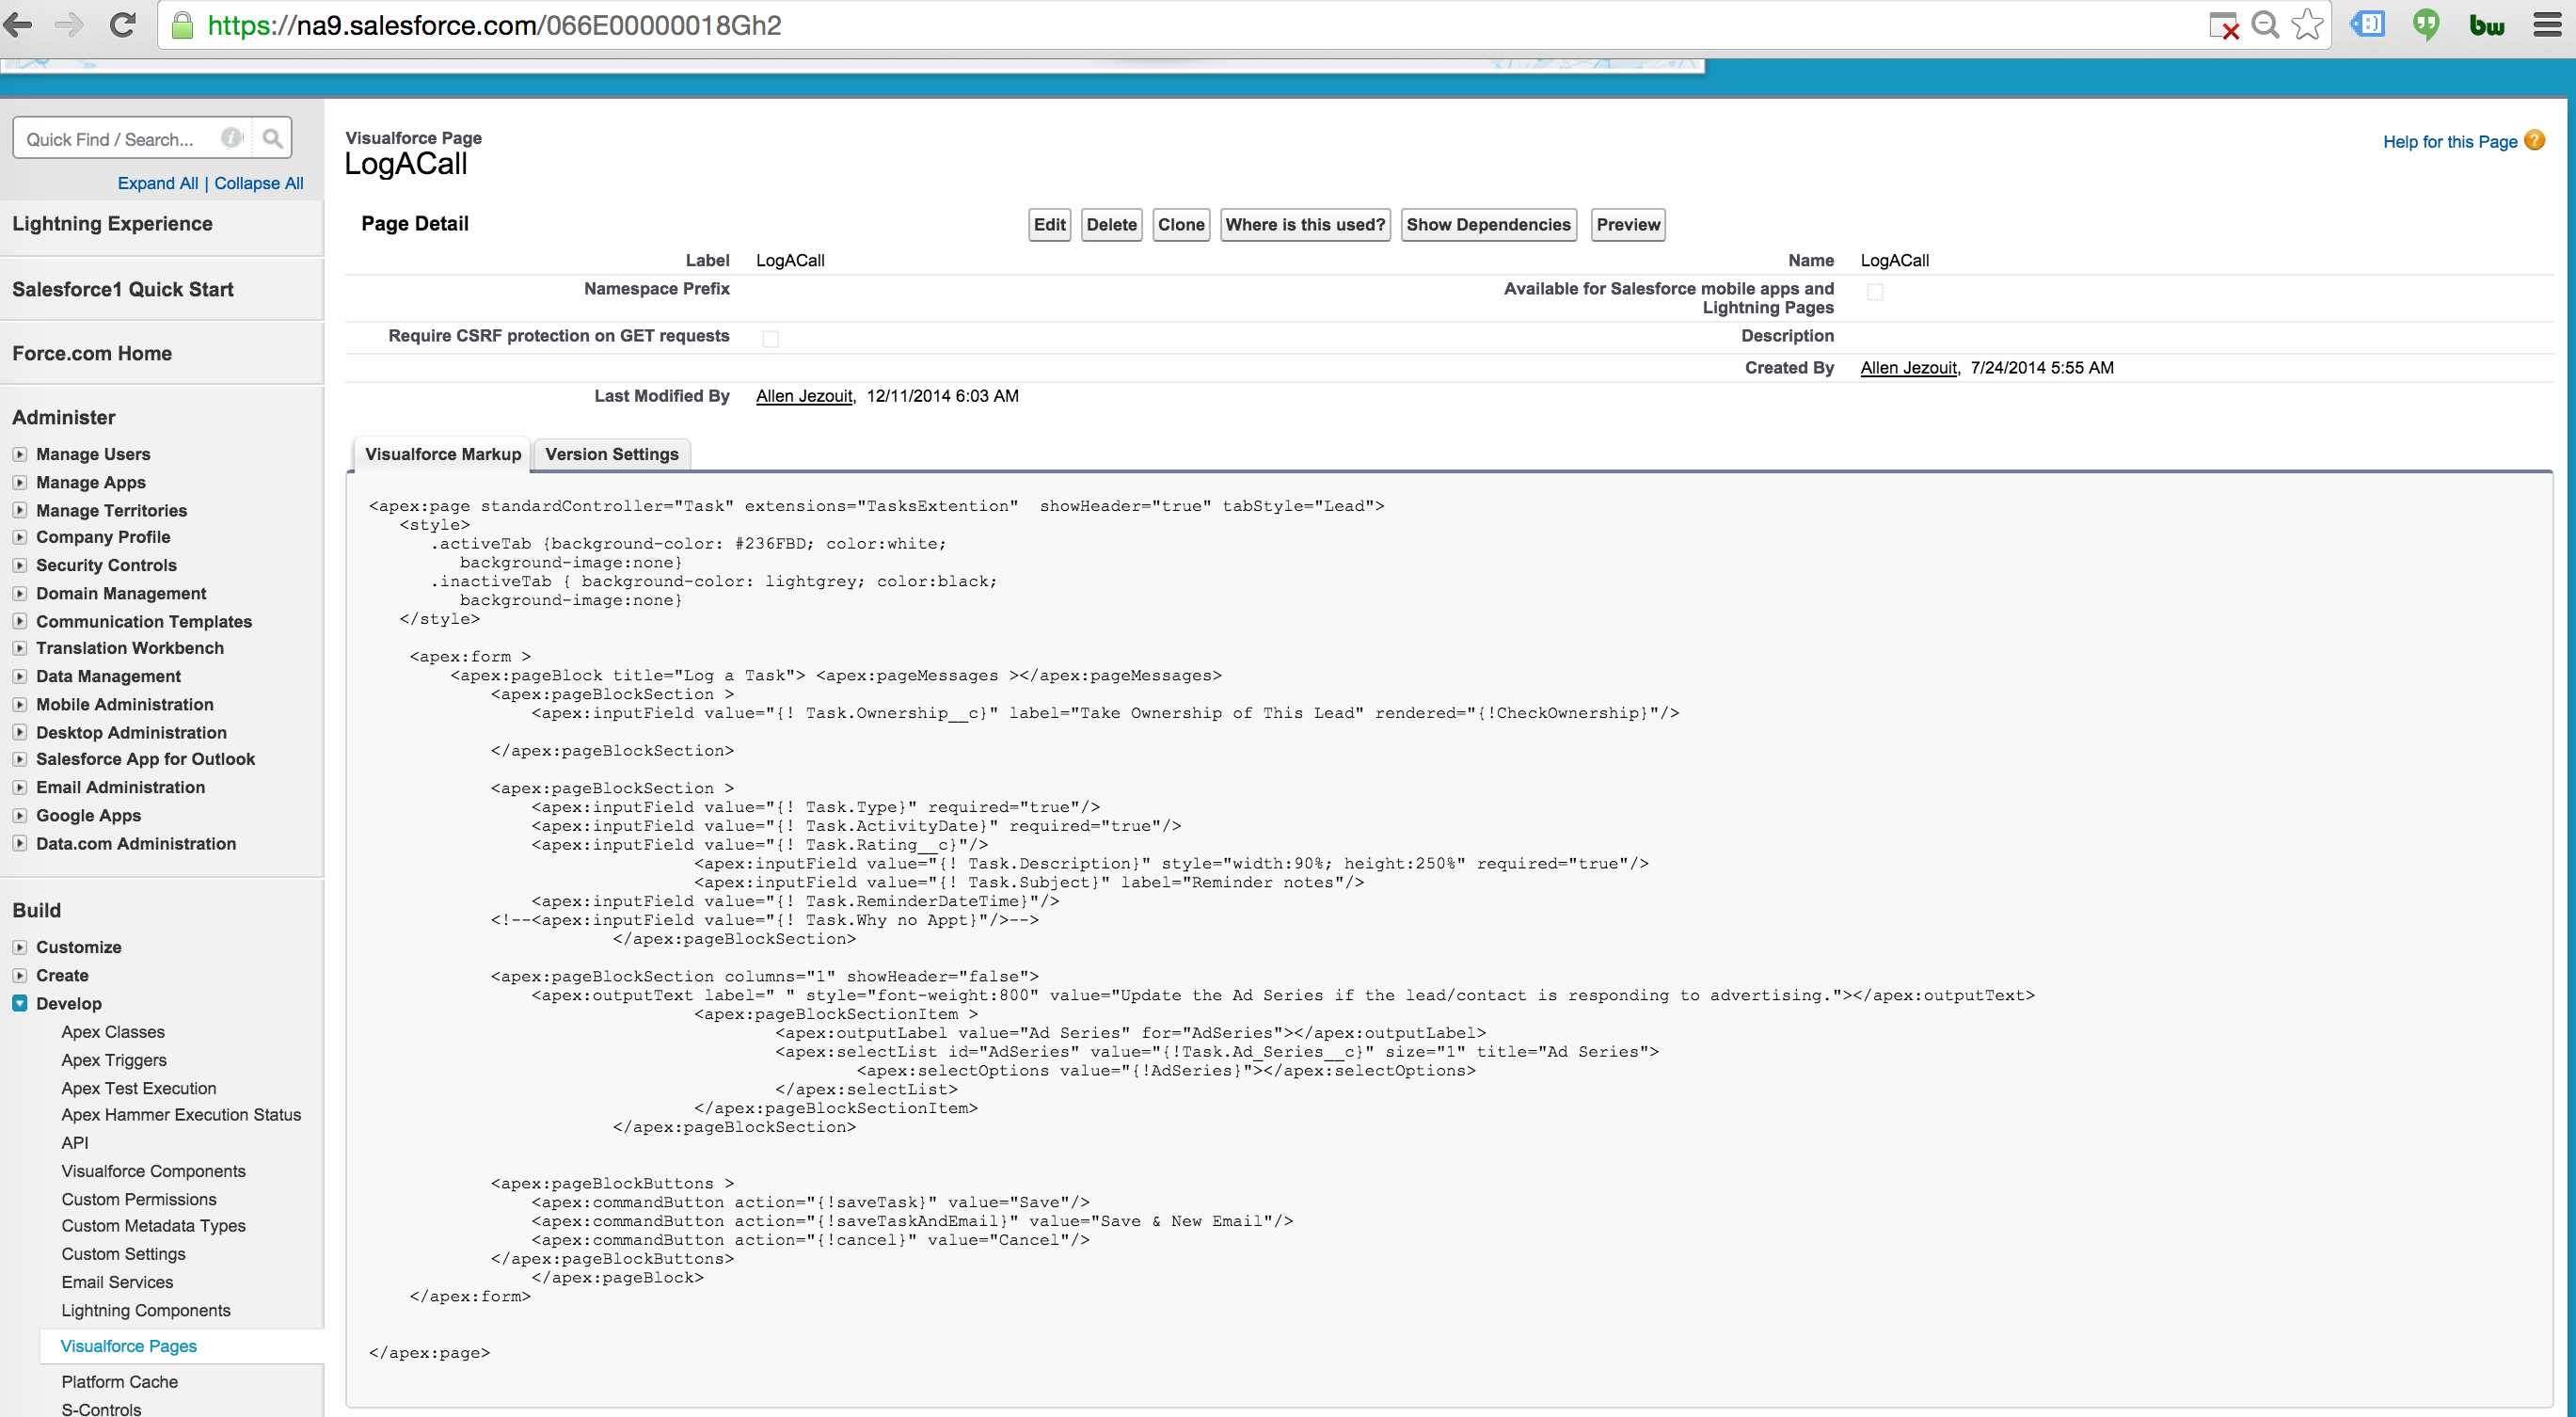Click the blocked popup icon in address bar

[2223, 26]
